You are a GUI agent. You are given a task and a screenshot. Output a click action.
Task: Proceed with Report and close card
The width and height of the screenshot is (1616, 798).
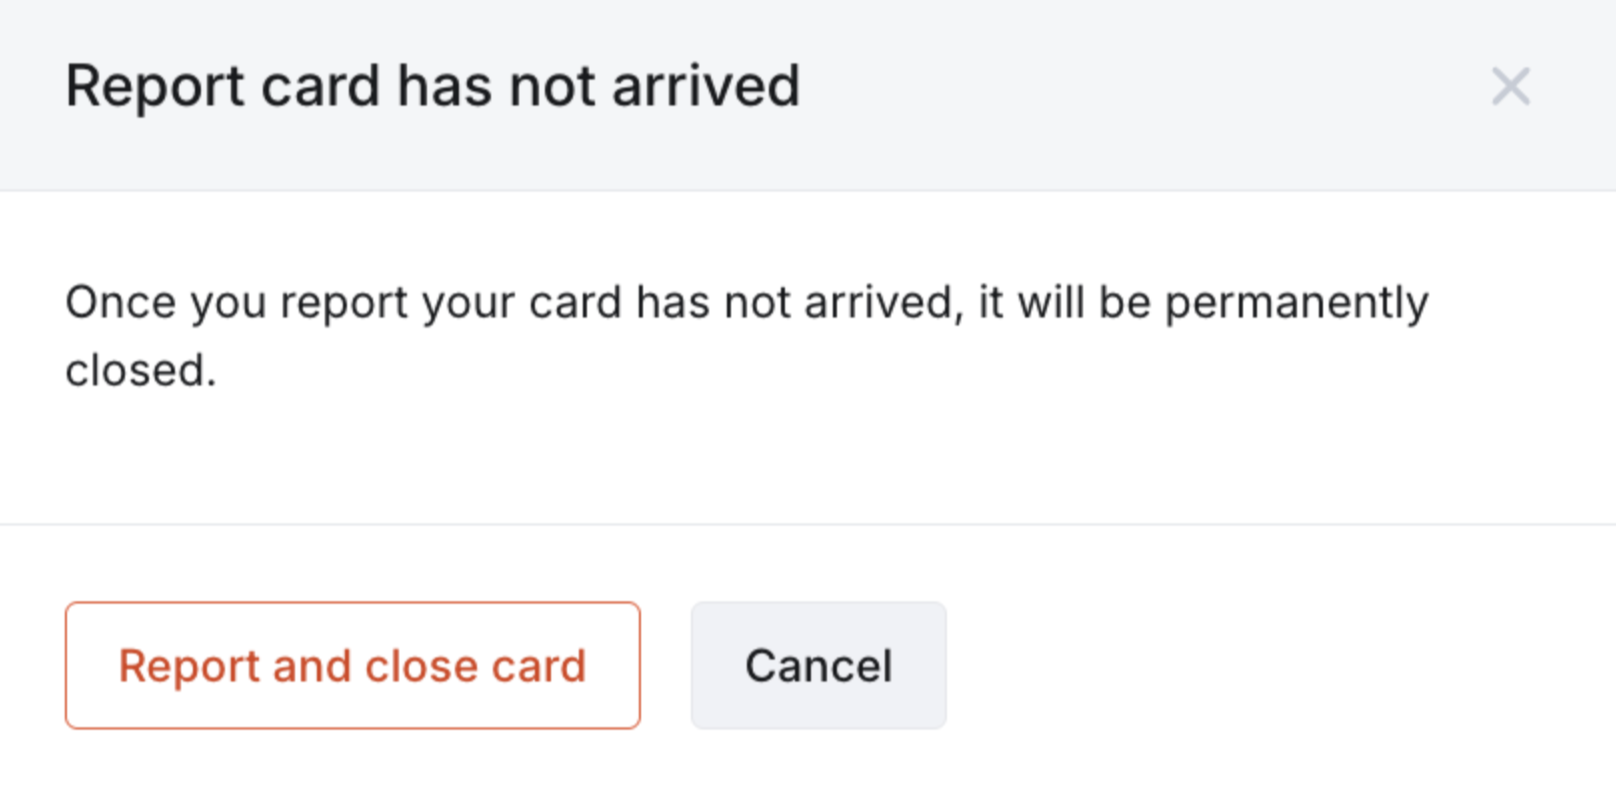click(x=352, y=665)
